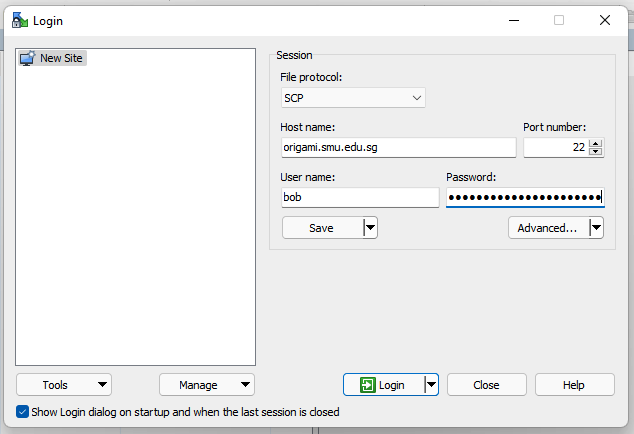
Task: Click the Port number label
Action: pos(554,127)
